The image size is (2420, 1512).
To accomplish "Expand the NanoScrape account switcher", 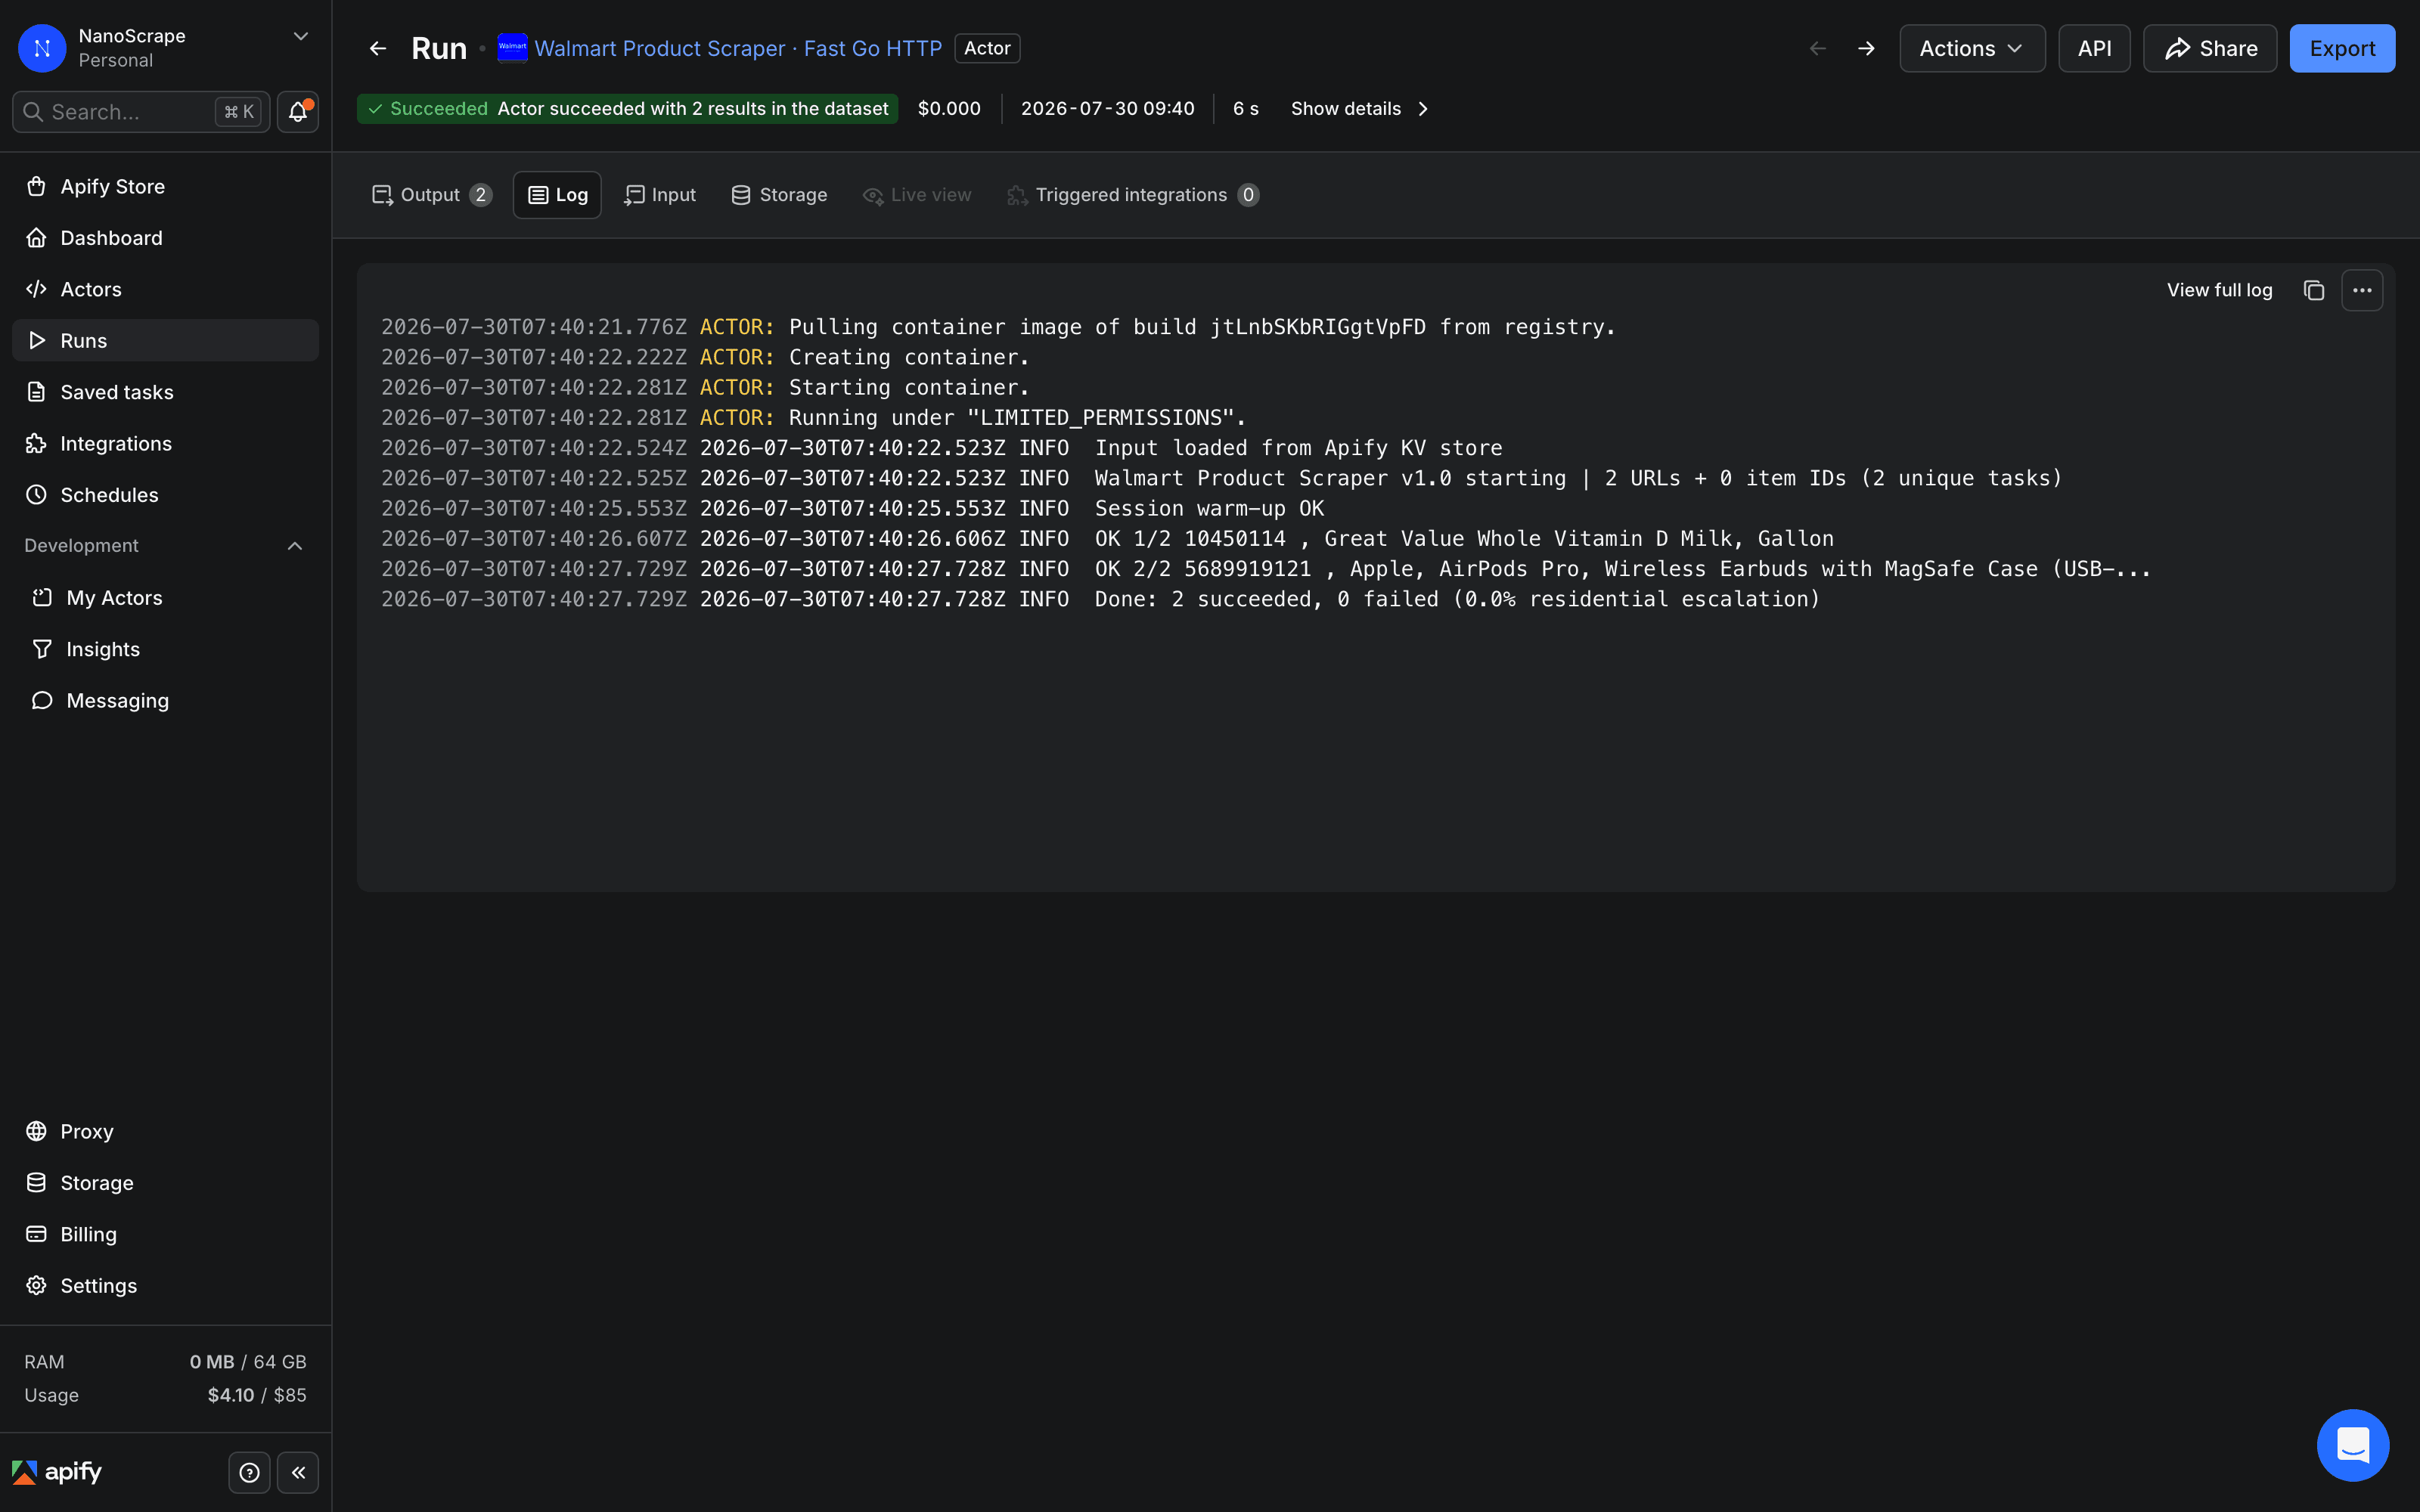I will pos(300,36).
